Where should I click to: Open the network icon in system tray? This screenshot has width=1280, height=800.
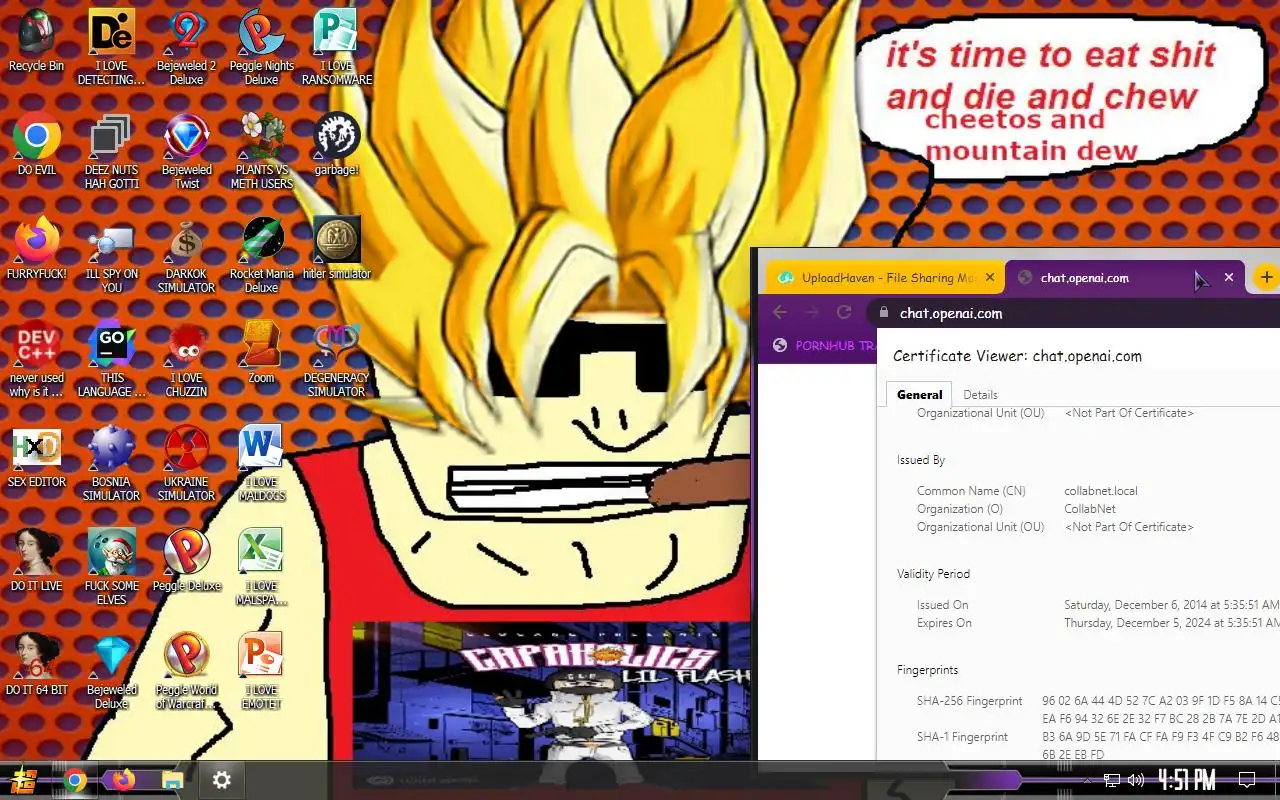(1112, 780)
